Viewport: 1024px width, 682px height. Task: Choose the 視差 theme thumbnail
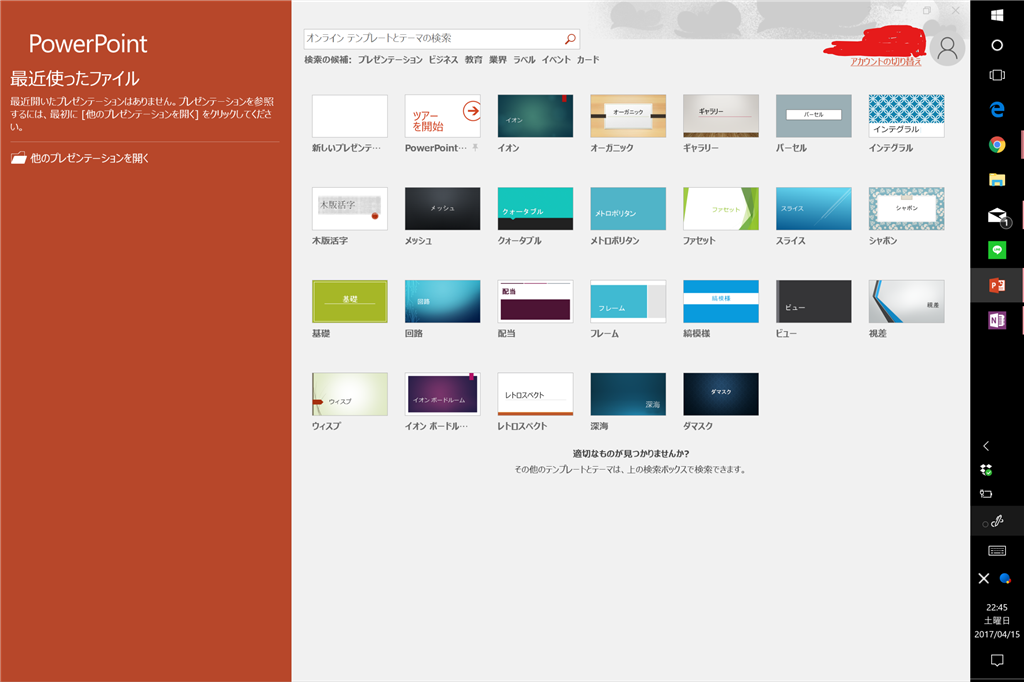click(x=906, y=301)
